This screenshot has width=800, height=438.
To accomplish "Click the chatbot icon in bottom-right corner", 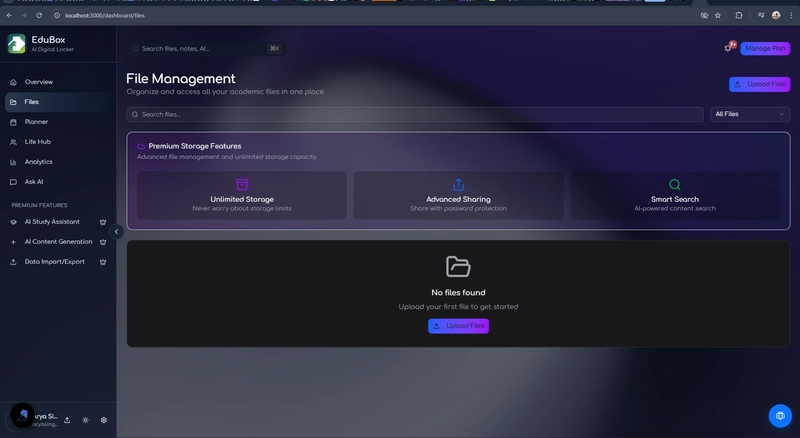I will tap(780, 416).
